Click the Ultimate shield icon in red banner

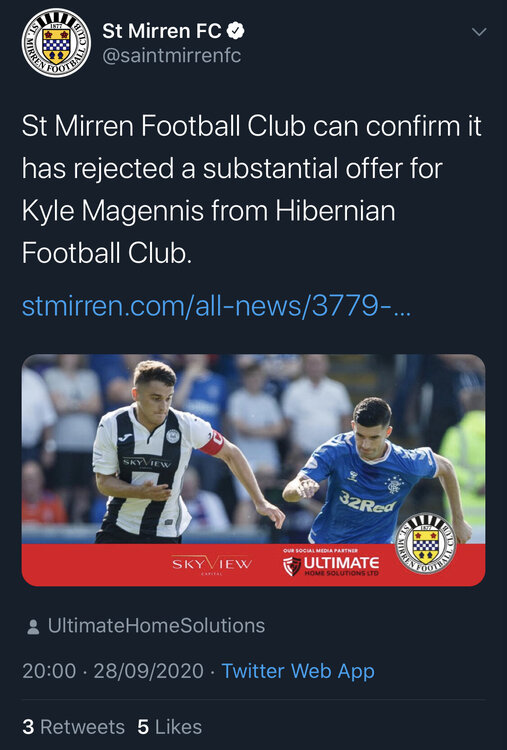292,566
